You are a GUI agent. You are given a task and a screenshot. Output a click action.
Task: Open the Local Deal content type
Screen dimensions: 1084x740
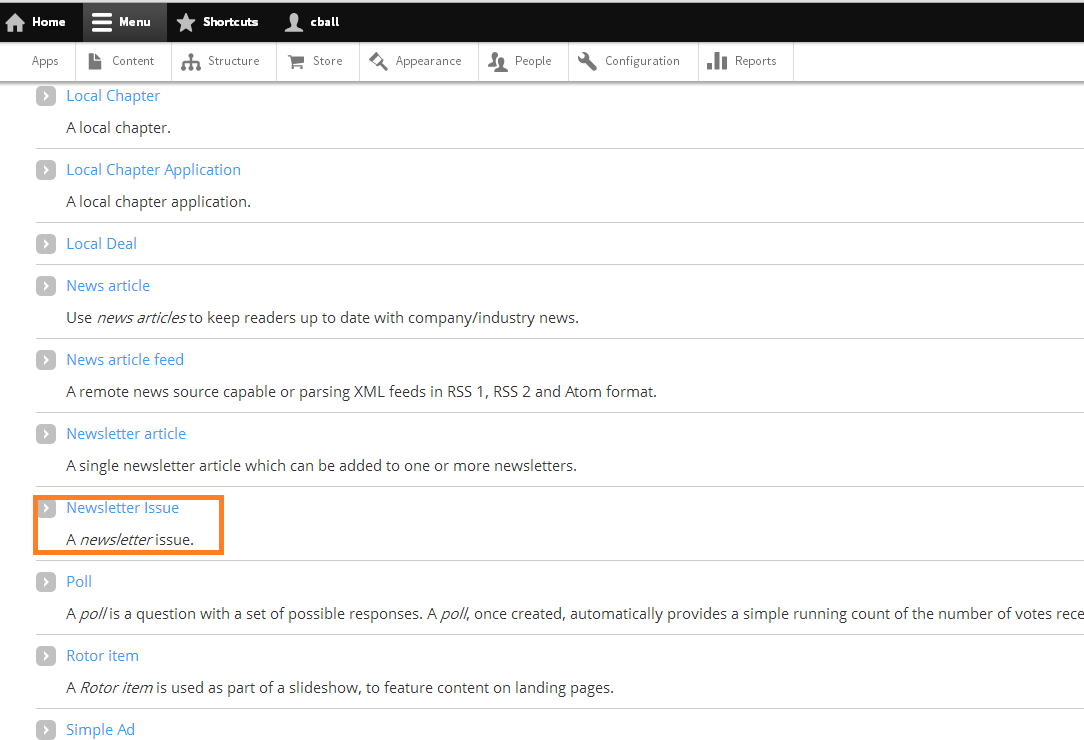tap(102, 244)
